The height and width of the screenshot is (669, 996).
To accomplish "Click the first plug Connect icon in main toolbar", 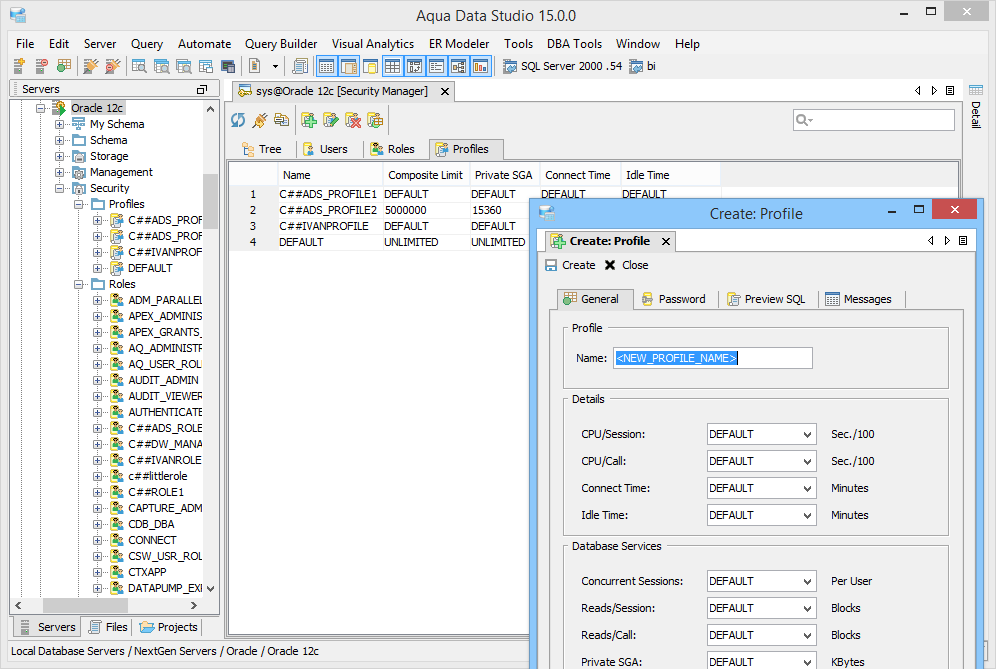I will click(91, 66).
